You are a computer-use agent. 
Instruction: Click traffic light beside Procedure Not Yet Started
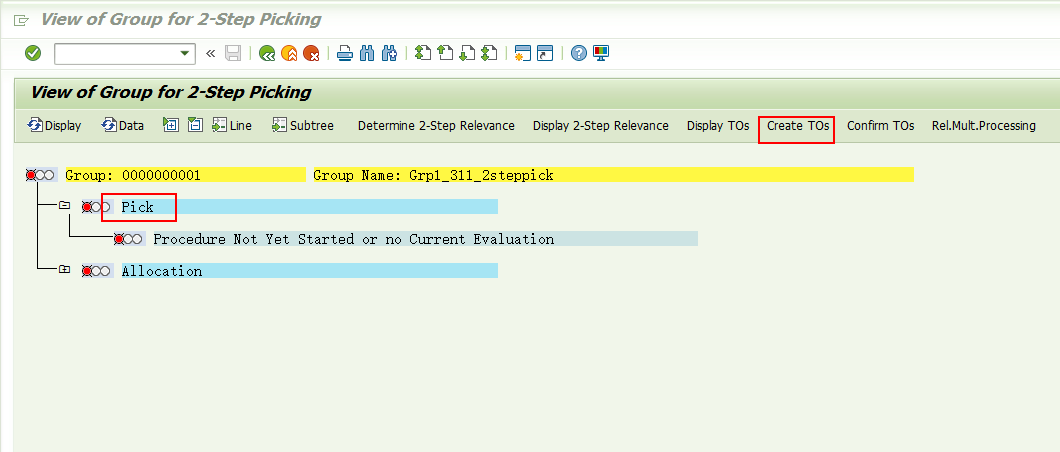tap(128, 239)
